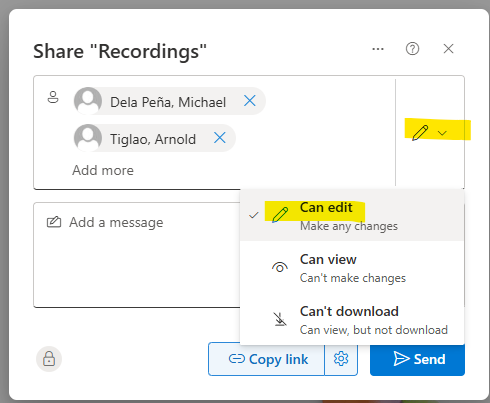The height and width of the screenshot is (403, 490).
Task: Close the Share Recordings dialog
Action: click(448, 49)
